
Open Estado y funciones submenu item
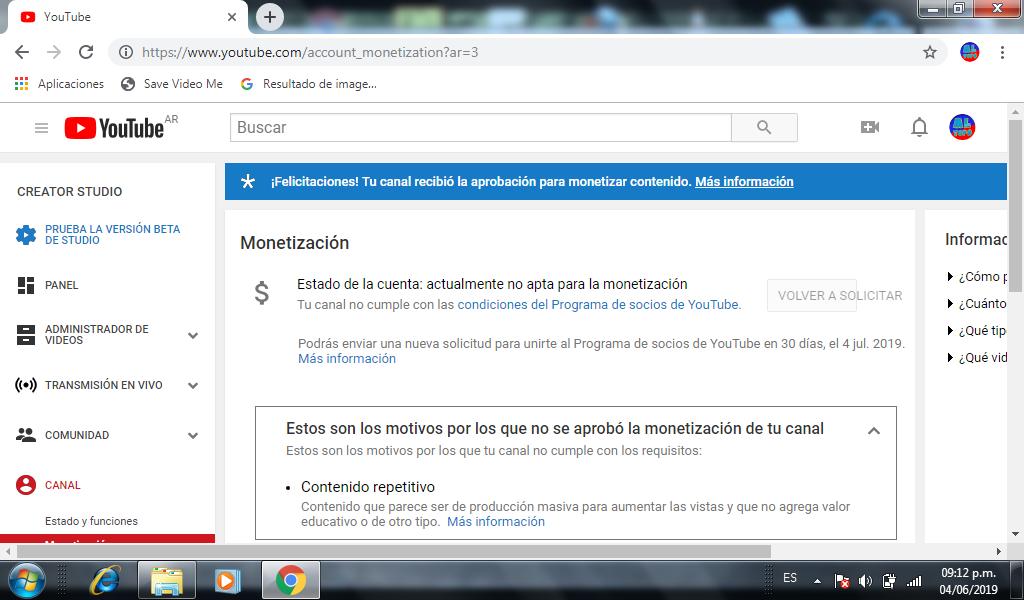click(x=91, y=521)
